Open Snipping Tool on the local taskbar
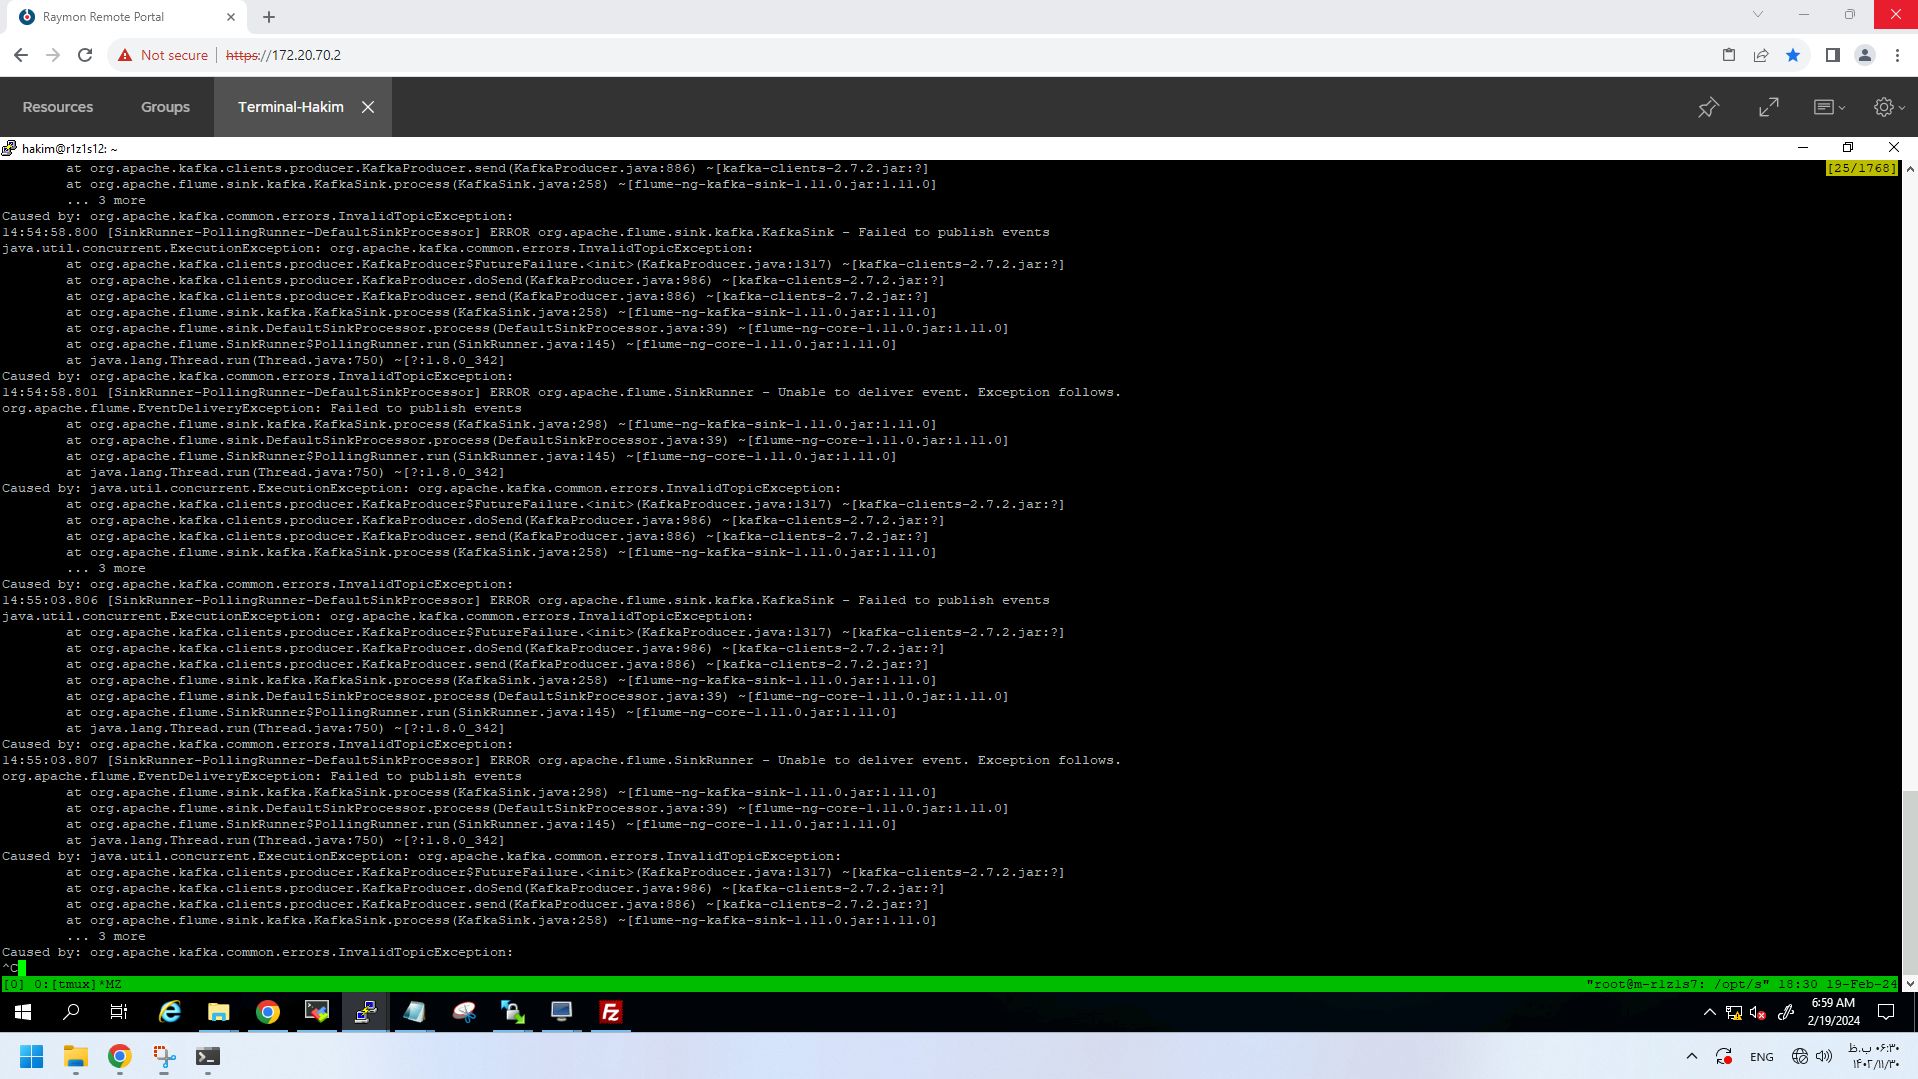The width and height of the screenshot is (1918, 1079). tap(164, 1057)
